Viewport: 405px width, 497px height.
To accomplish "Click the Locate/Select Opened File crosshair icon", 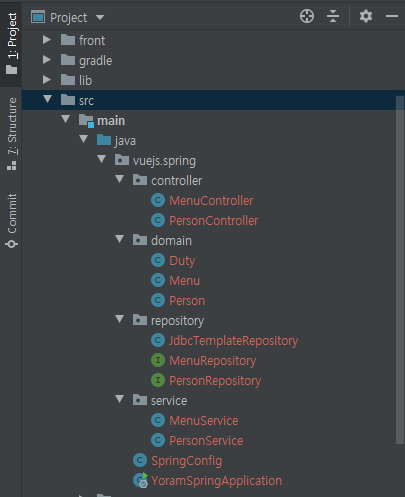I will (307, 16).
